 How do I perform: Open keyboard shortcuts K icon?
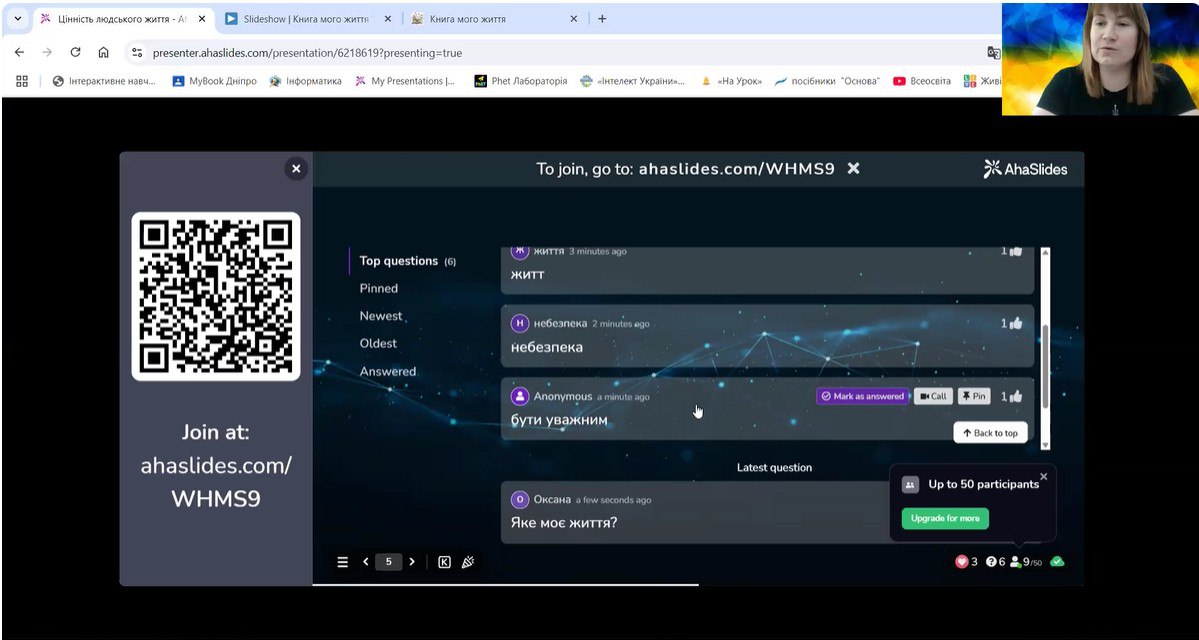444,562
